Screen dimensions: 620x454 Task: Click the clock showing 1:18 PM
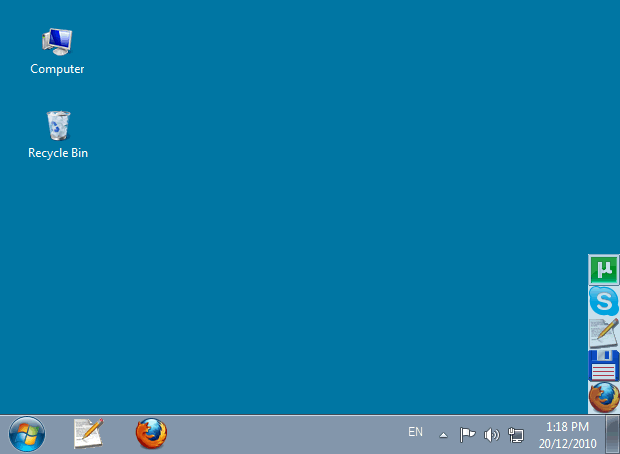point(567,426)
